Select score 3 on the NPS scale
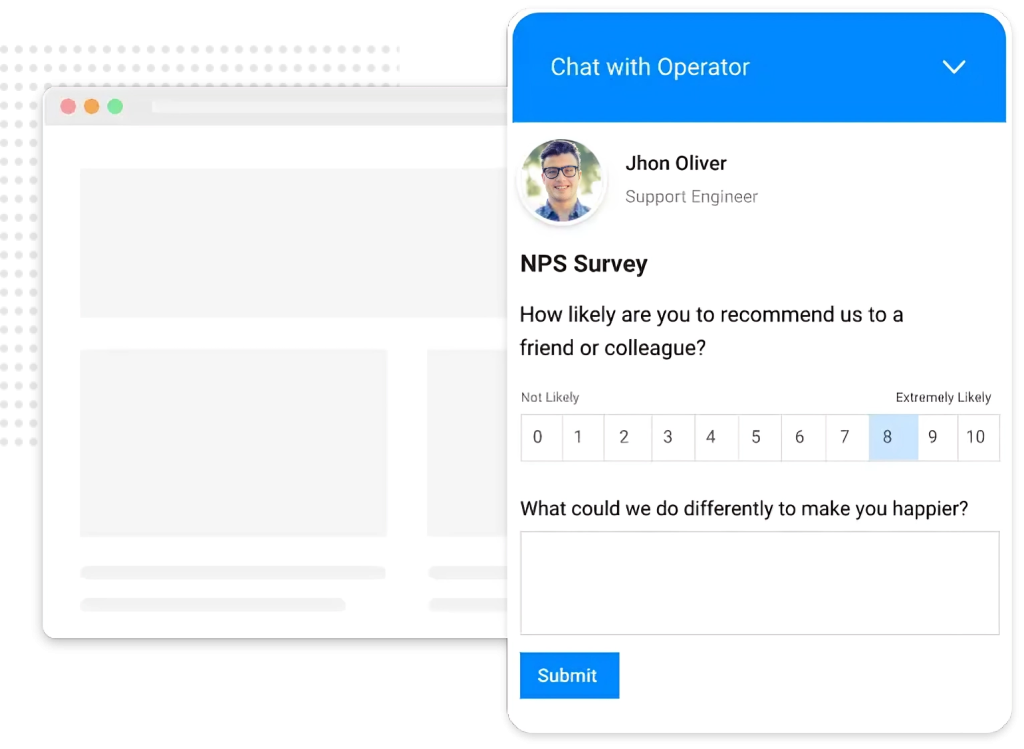The image size is (1024, 749). (x=672, y=437)
